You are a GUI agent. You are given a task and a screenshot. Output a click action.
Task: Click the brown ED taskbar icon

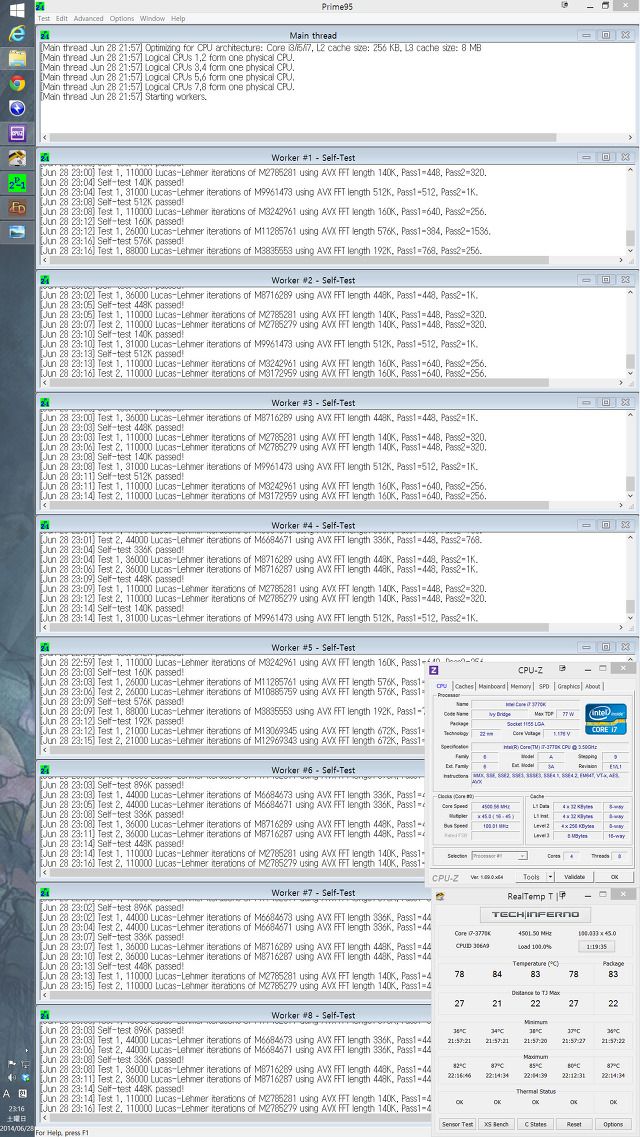[17, 207]
